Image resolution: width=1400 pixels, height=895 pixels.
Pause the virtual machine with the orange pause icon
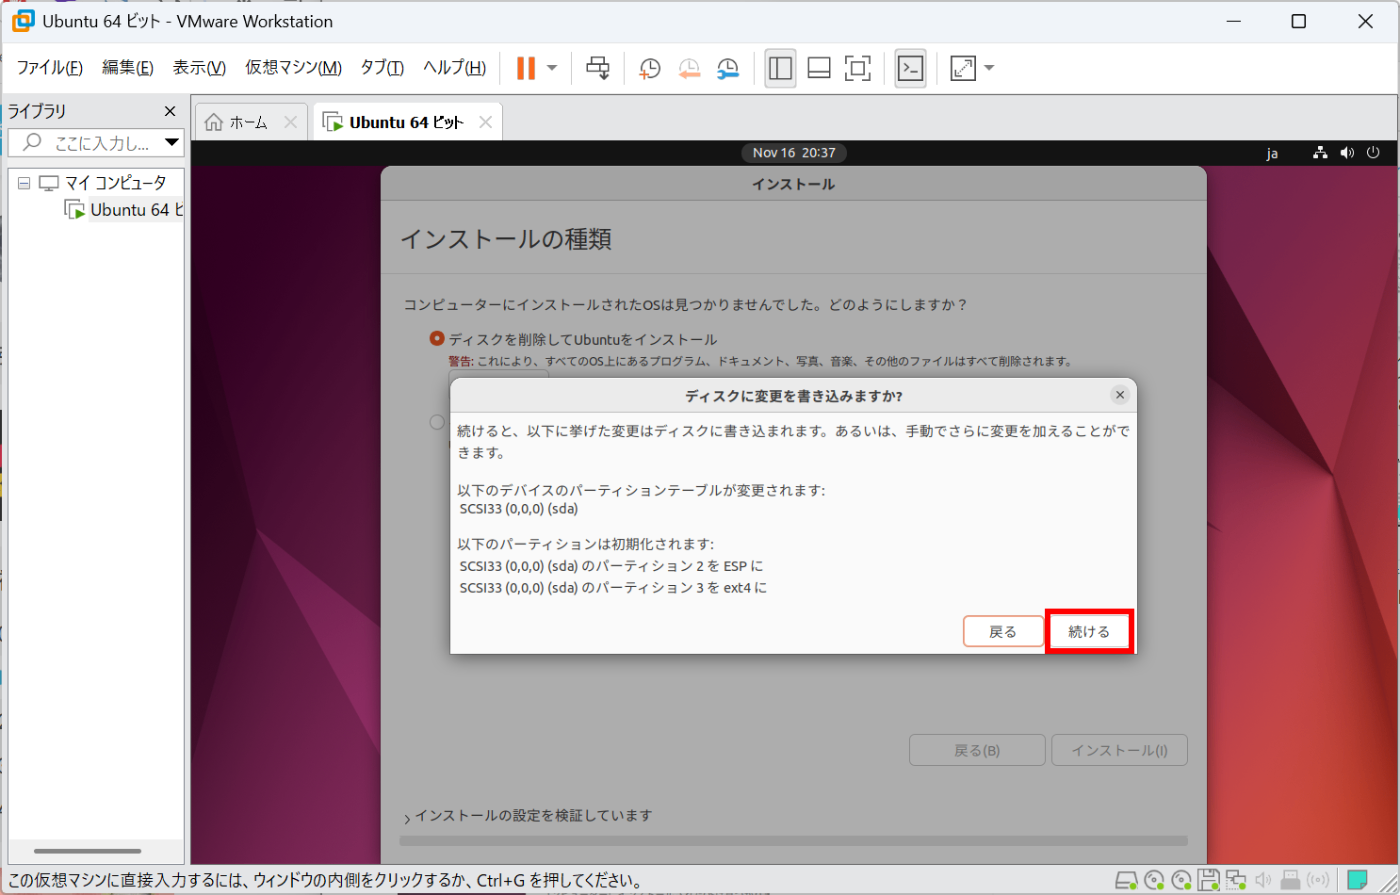pyautogui.click(x=526, y=68)
